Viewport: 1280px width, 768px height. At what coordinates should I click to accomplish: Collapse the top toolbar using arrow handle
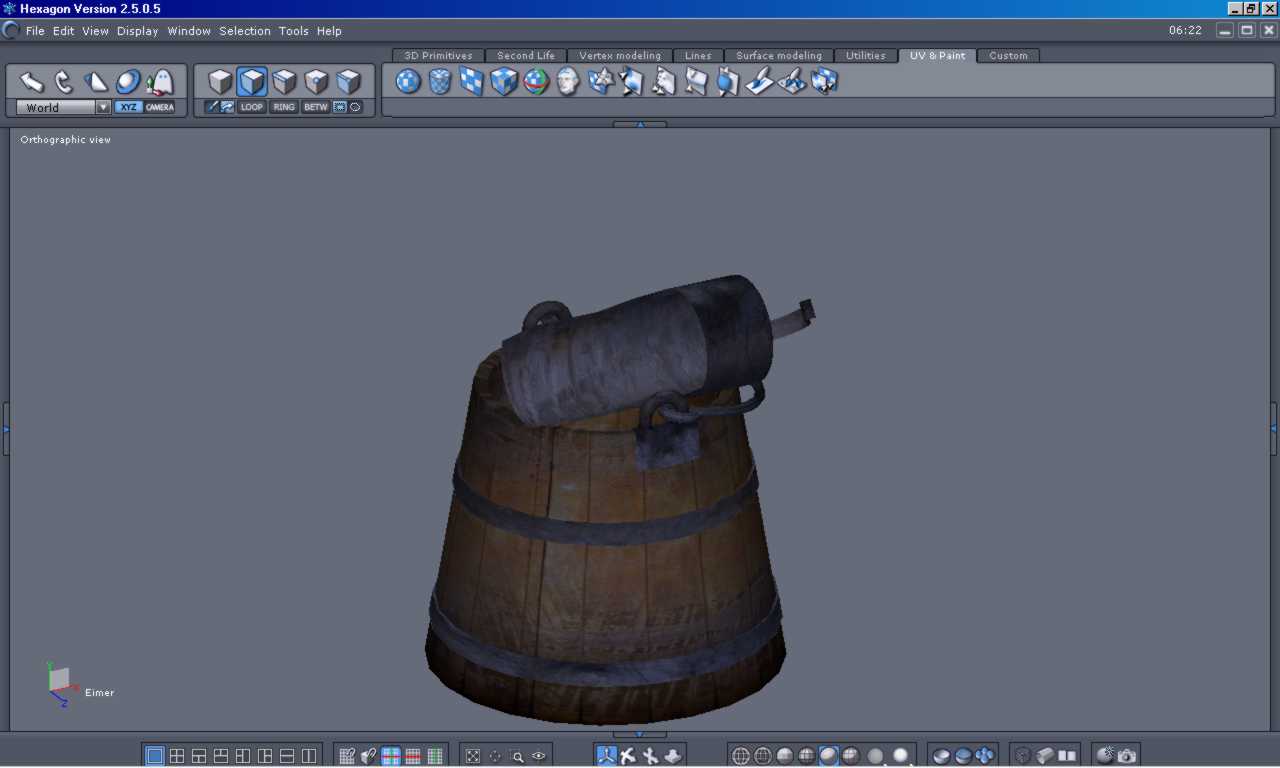pos(639,124)
